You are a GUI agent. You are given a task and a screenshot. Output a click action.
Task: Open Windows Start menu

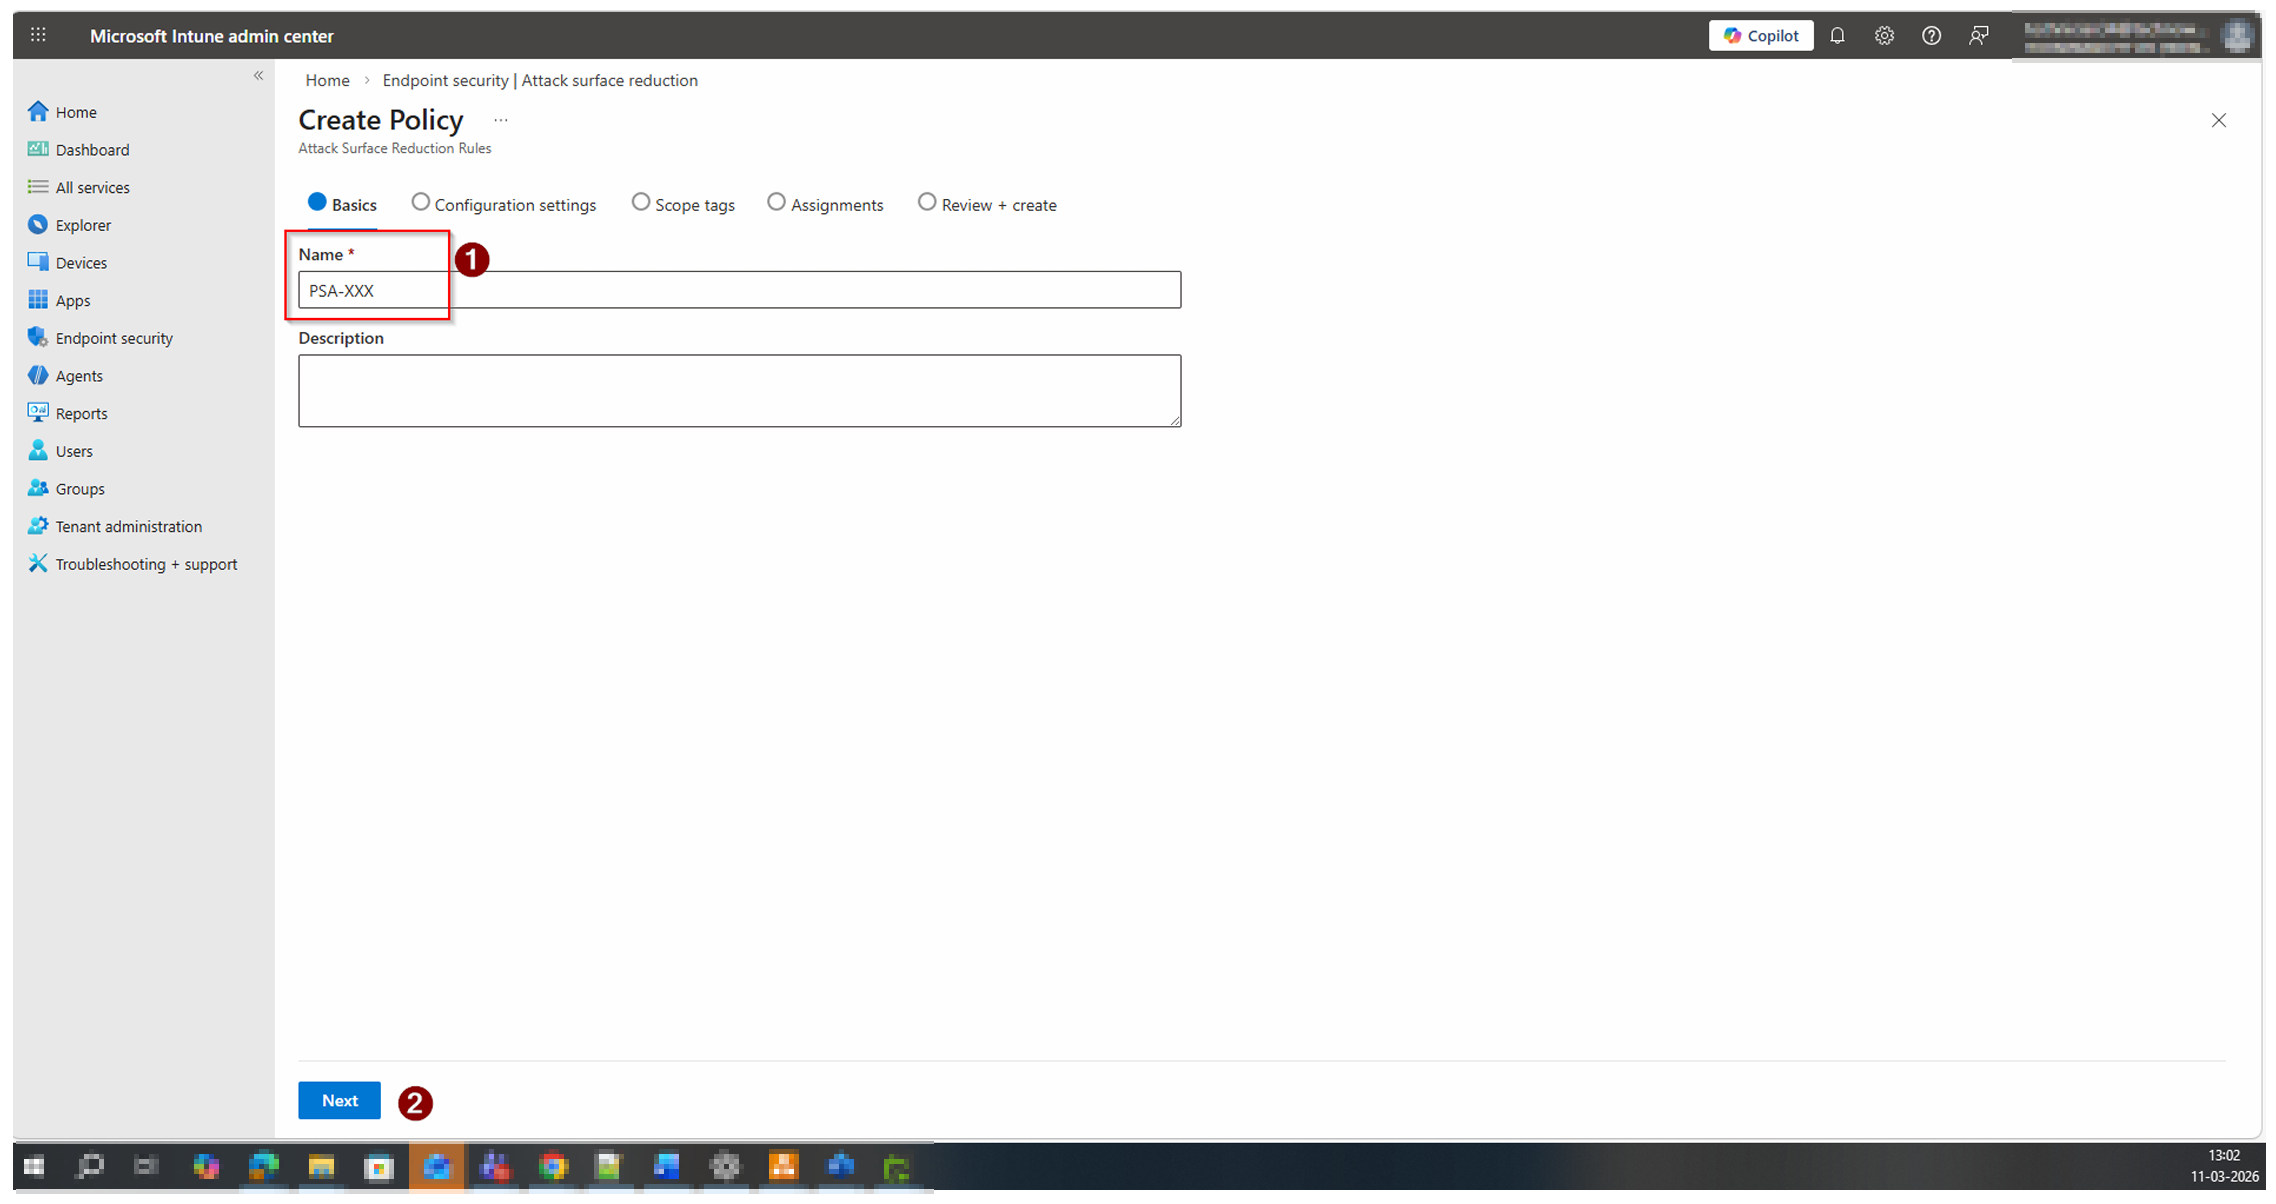coord(34,1166)
